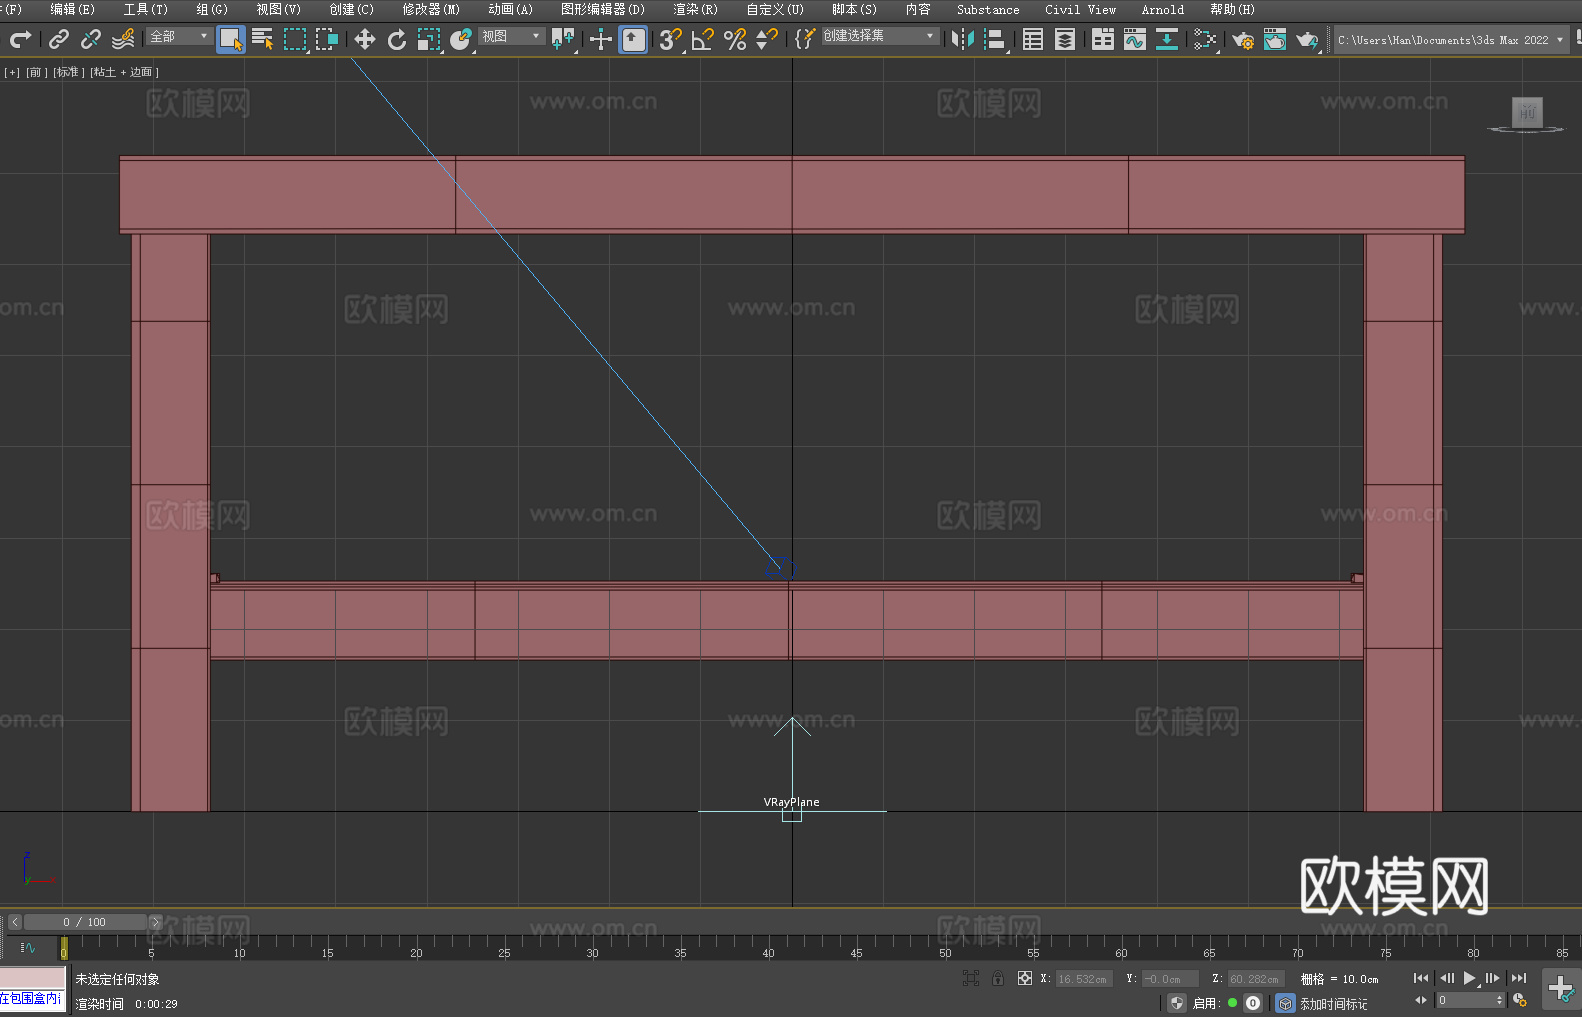
Task: Click Select and Manipulate icon
Action: [x=601, y=39]
